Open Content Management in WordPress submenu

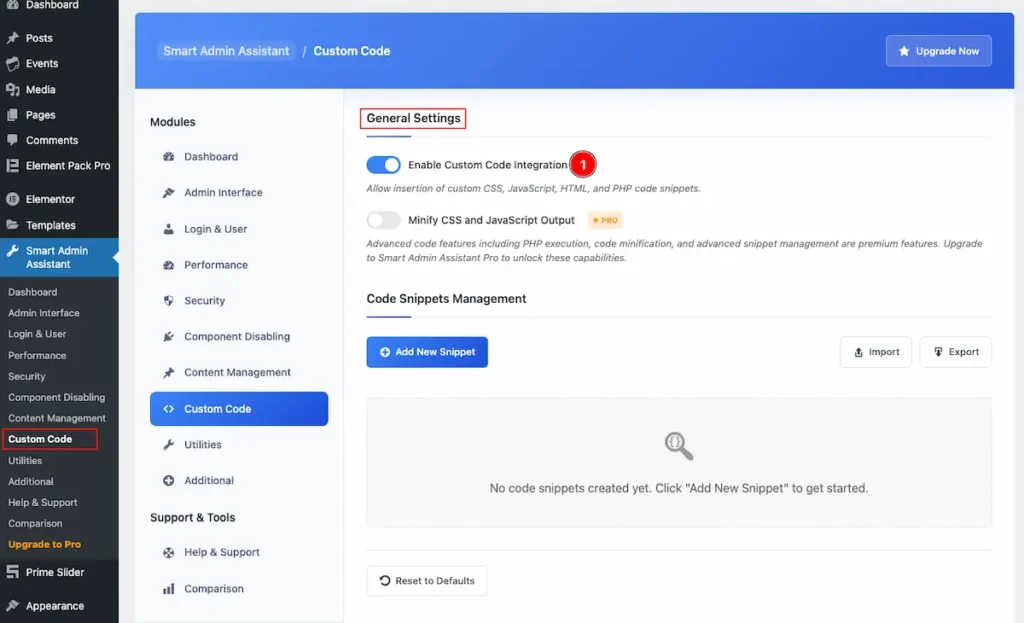pyautogui.click(x=57, y=418)
